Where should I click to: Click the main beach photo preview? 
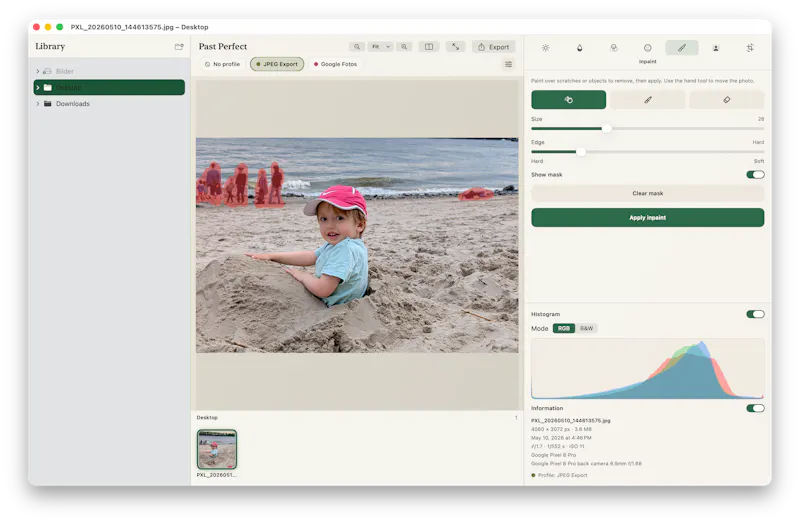point(357,245)
